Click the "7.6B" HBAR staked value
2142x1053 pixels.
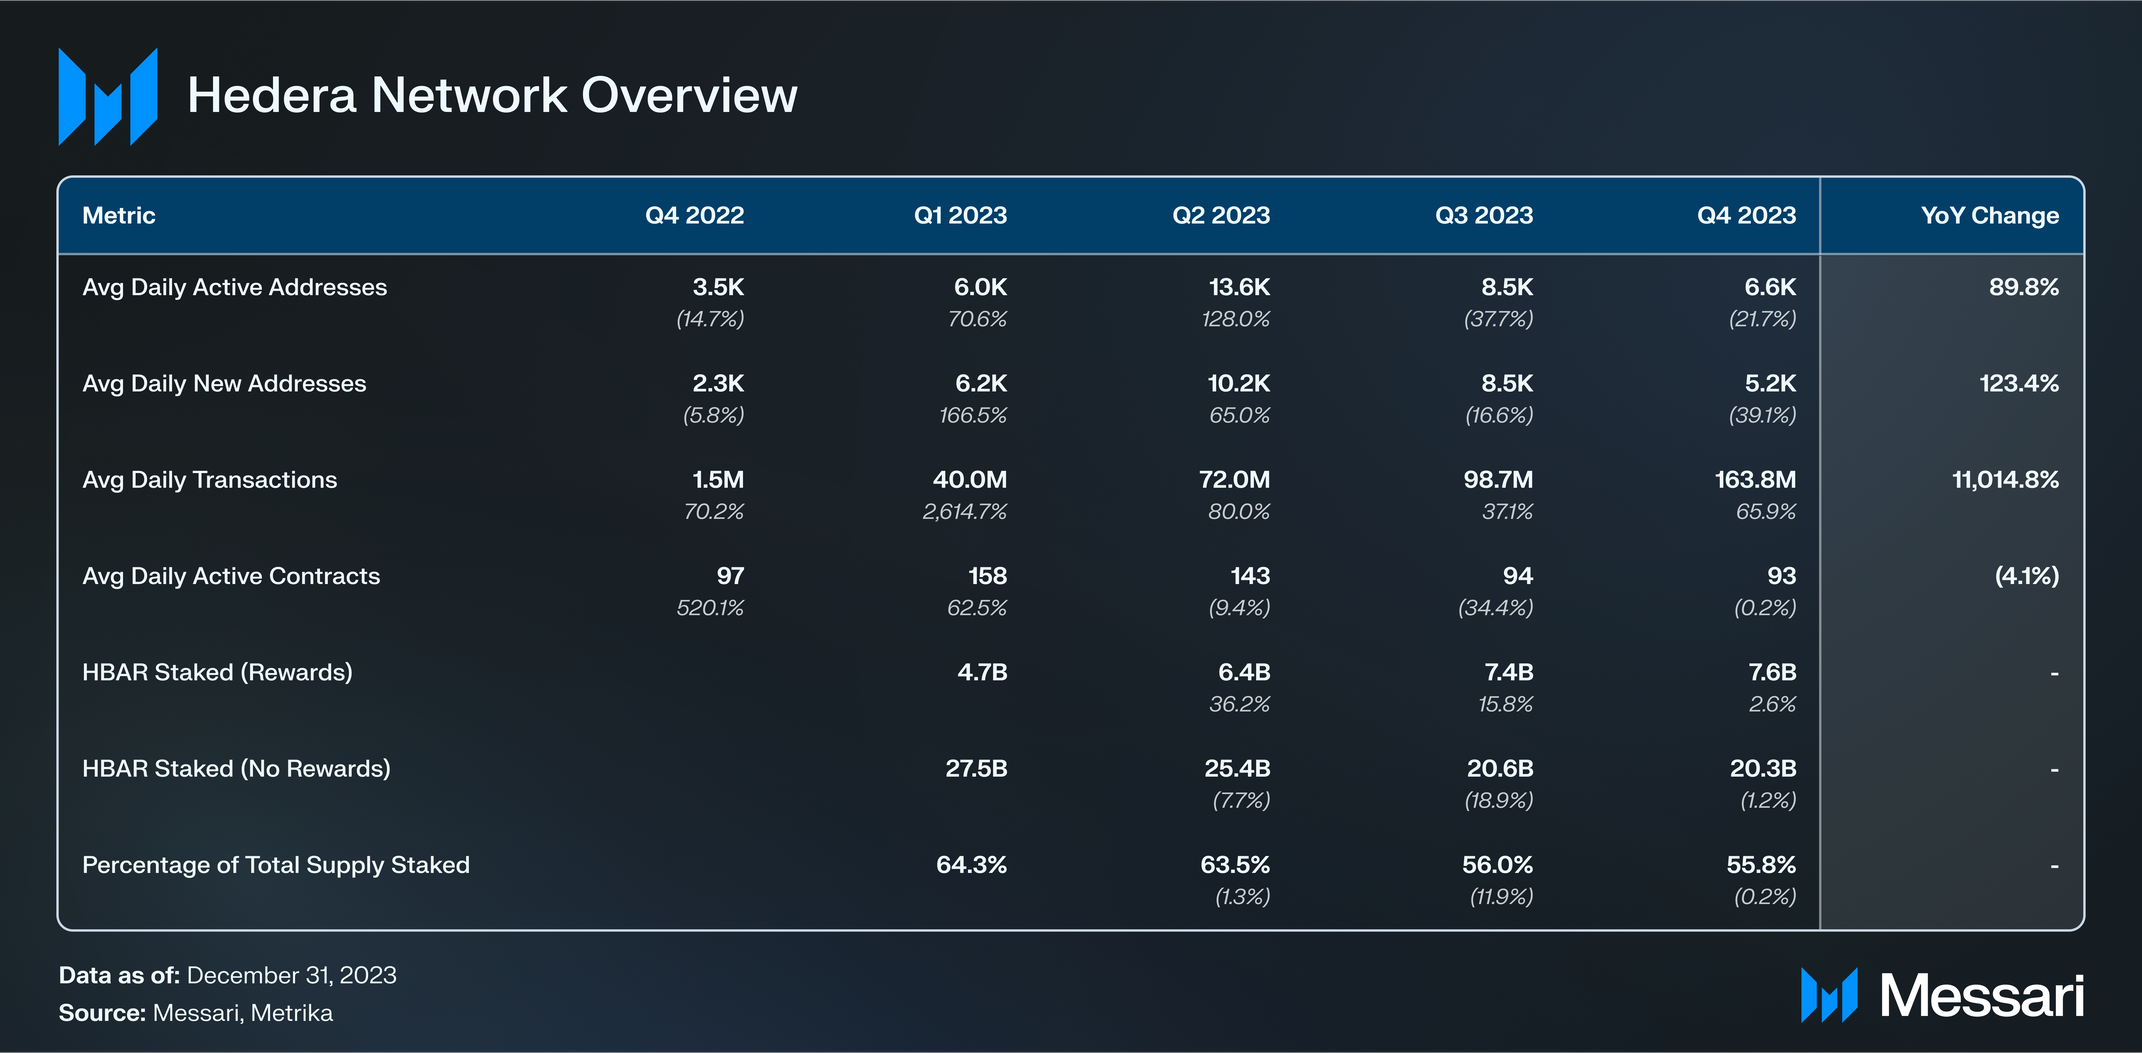click(x=1772, y=673)
